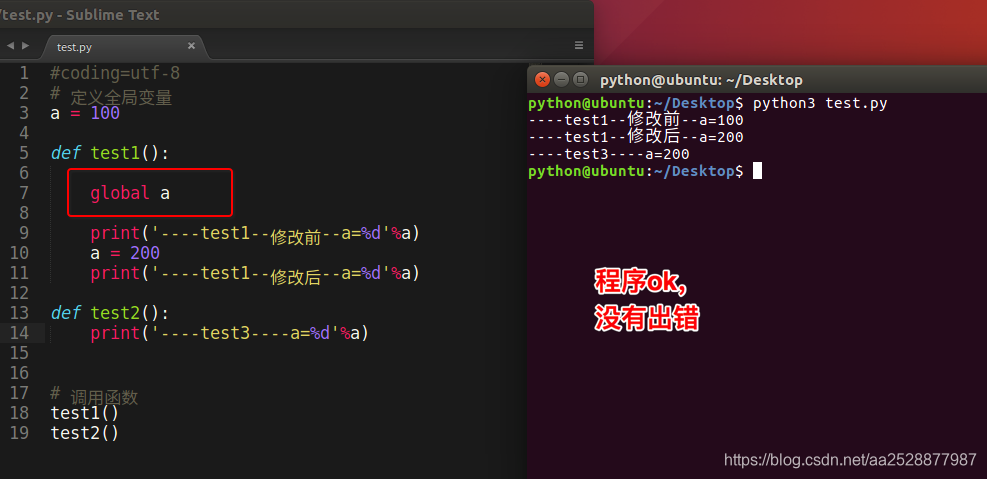Screen dimensions: 987x479
Task: Click the global keyword on line 7
Action: 120,193
